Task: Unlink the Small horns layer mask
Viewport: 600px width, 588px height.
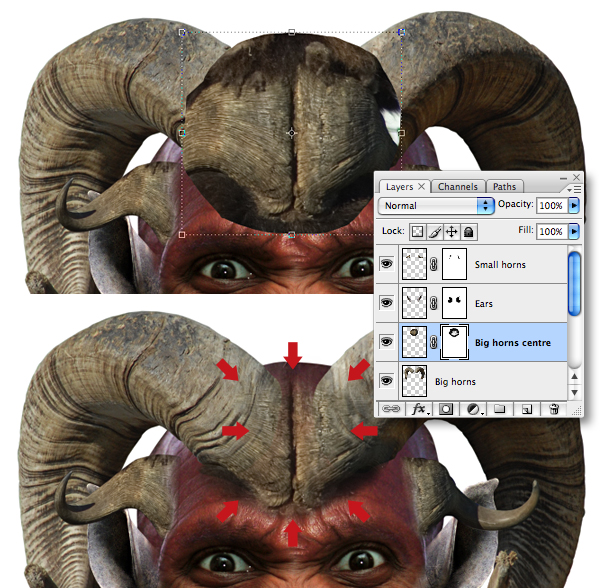Action: (x=434, y=264)
